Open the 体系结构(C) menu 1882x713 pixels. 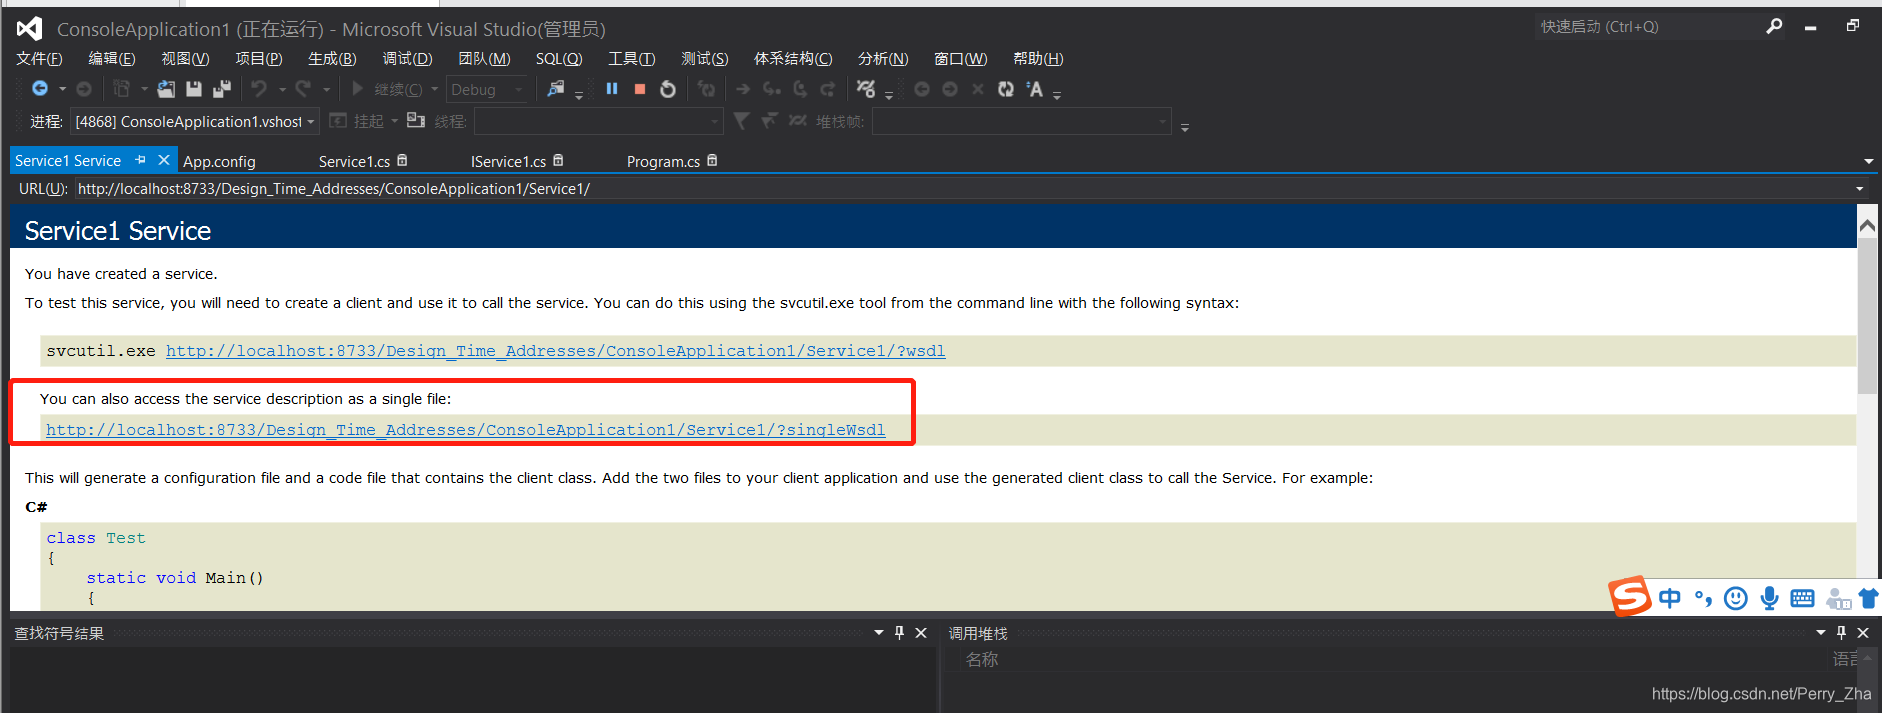[793, 59]
